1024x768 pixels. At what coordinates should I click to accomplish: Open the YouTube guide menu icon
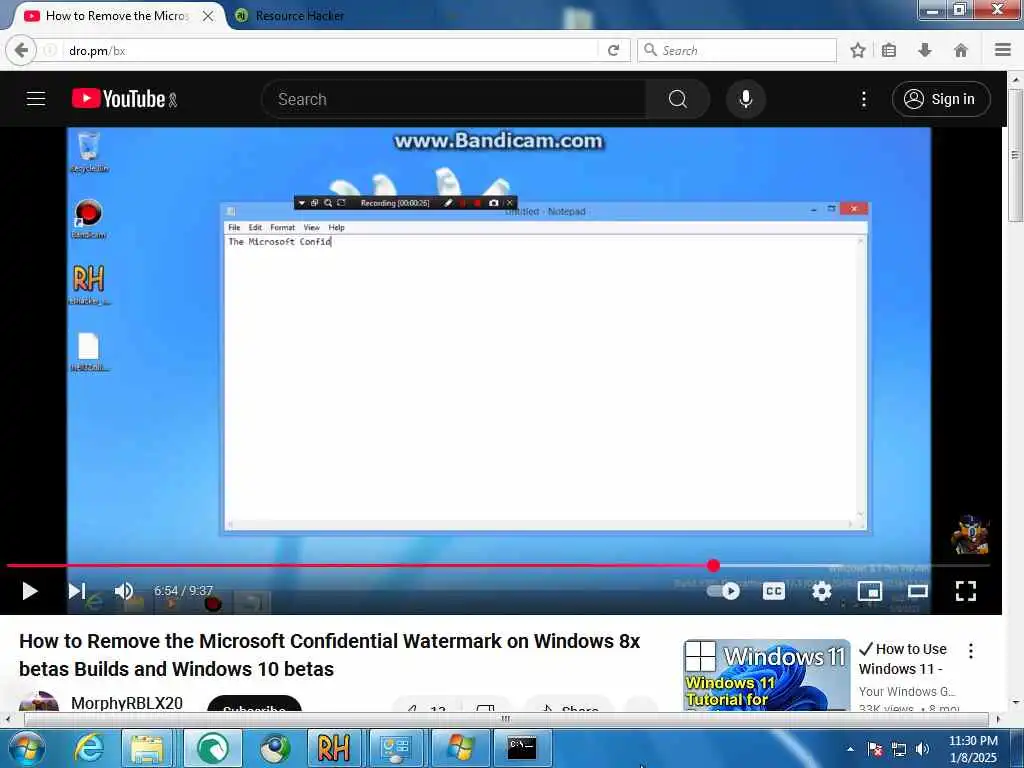coord(36,99)
